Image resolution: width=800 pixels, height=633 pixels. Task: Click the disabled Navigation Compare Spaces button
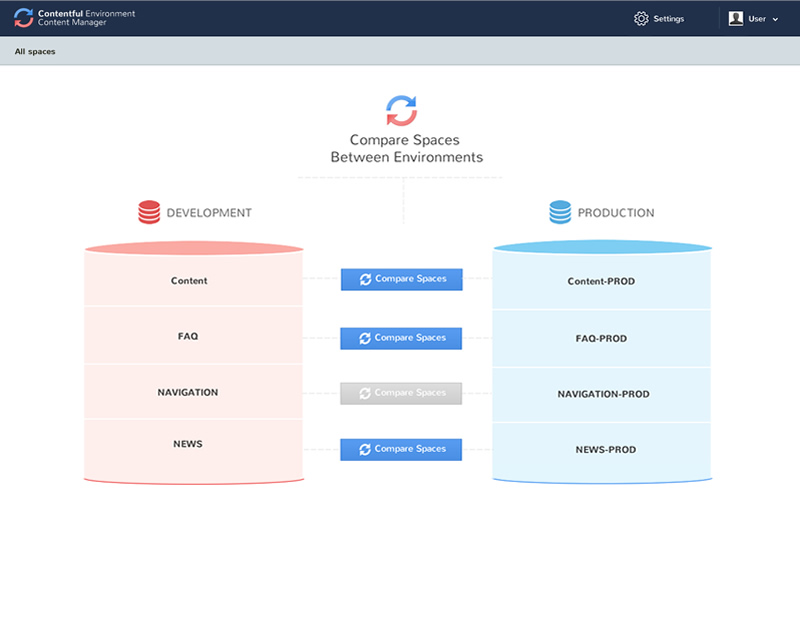coord(401,393)
